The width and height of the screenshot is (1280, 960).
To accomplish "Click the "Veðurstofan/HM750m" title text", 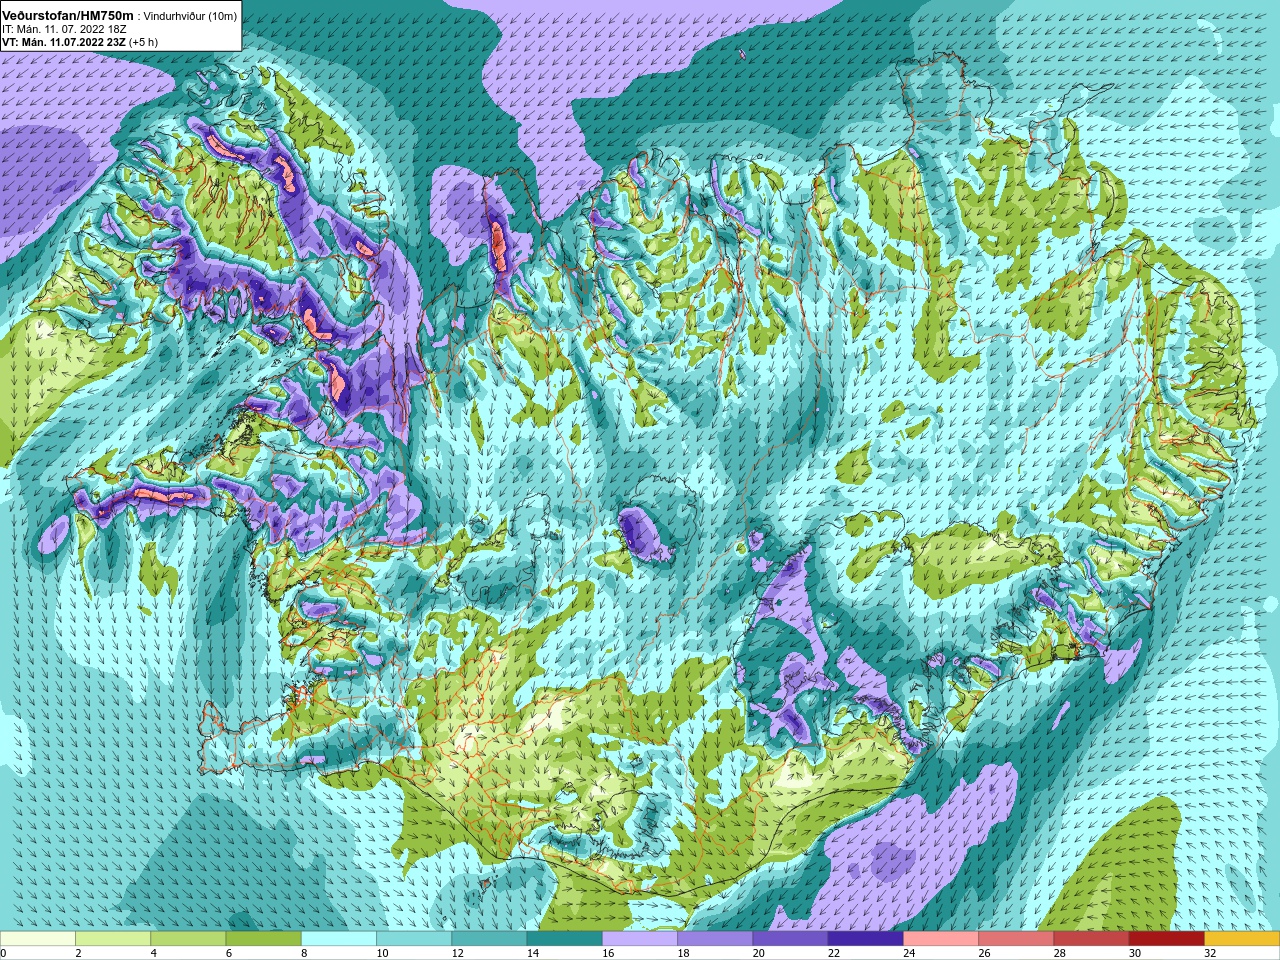I will 67,16.
